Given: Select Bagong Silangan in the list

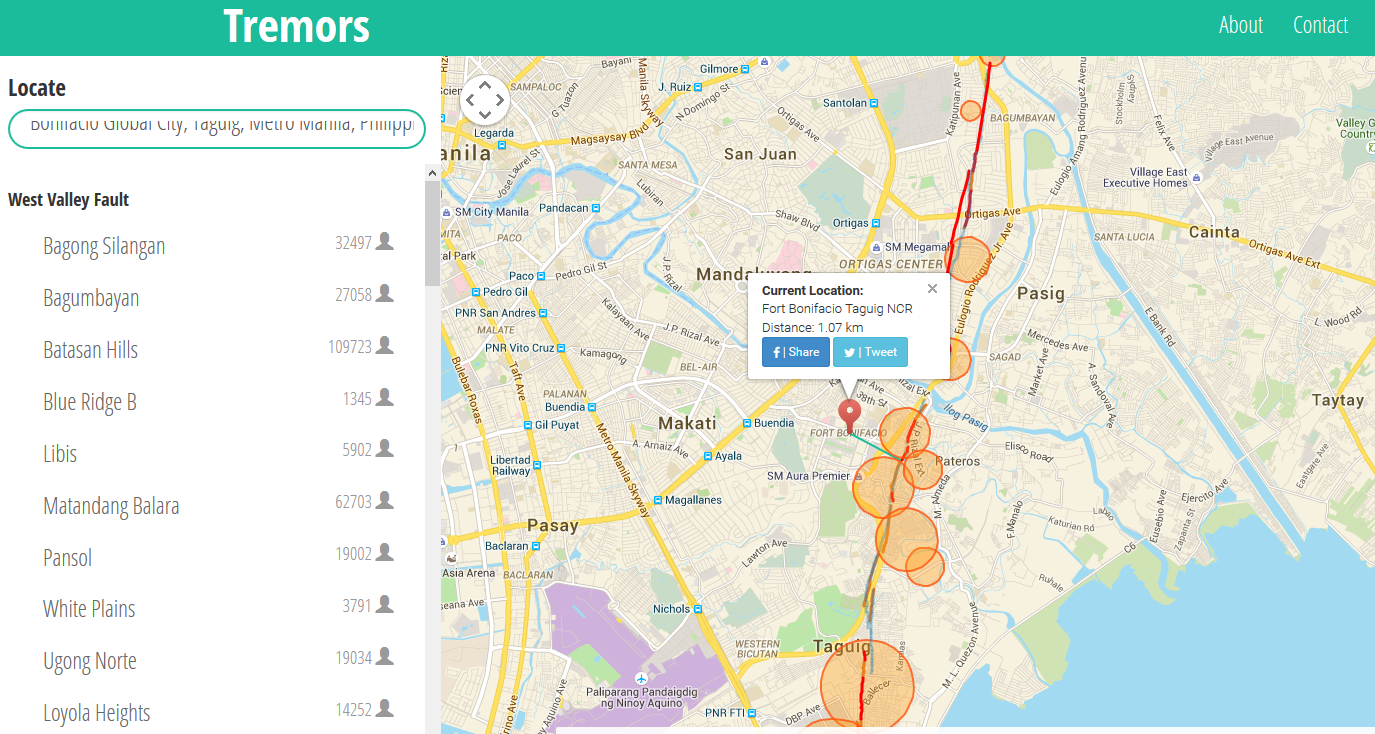Looking at the screenshot, I should [x=104, y=246].
